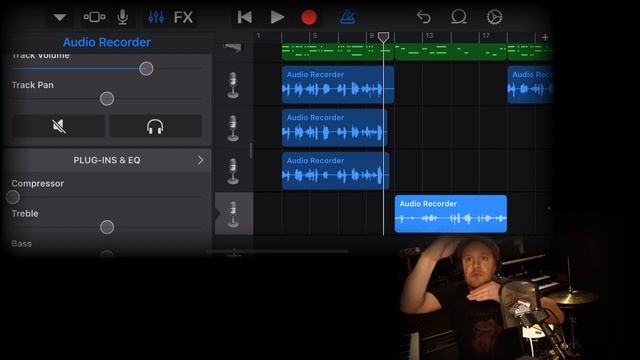
Task: Solo the track with headphones button
Action: click(155, 126)
